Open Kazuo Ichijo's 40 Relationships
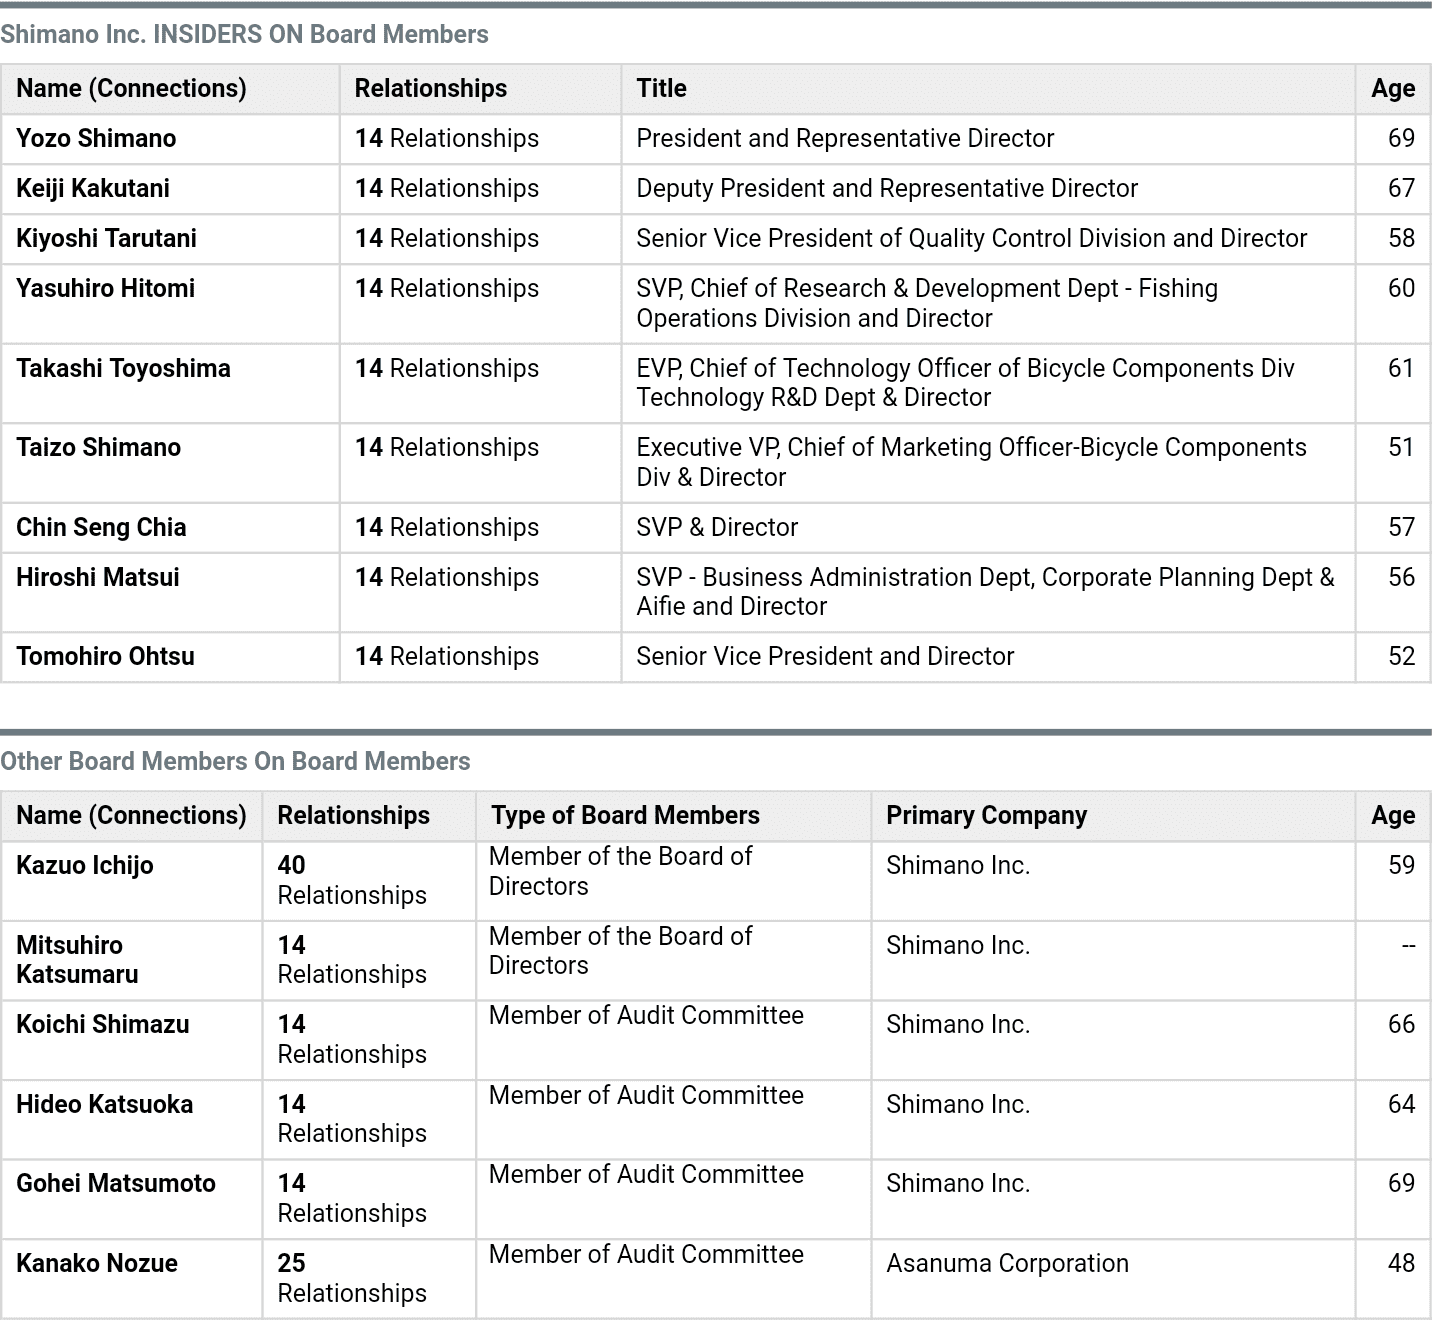The width and height of the screenshot is (1435, 1327). click(x=352, y=881)
